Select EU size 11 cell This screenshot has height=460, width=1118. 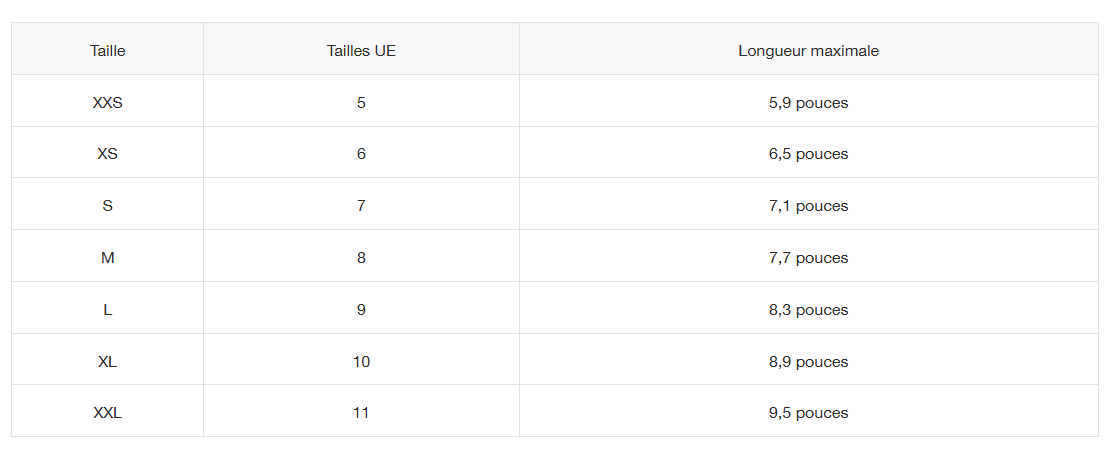point(361,413)
